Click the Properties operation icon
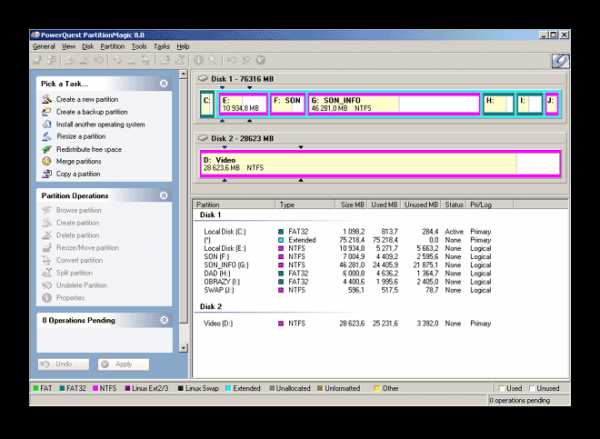The height and width of the screenshot is (439, 600). [47, 297]
